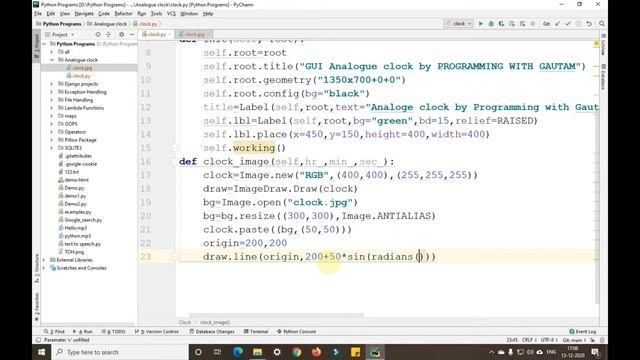Viewport: 640px width, 360px height.
Task: Open the VCS menu
Action: coord(171,13)
